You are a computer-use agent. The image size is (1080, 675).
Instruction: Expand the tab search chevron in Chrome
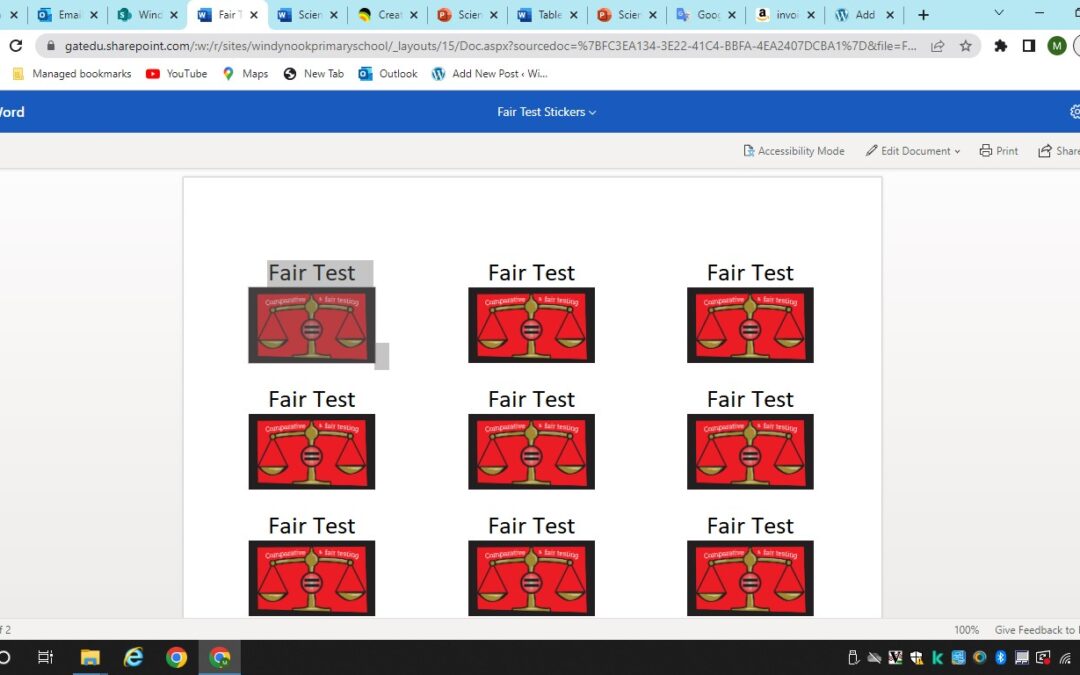[x=999, y=14]
